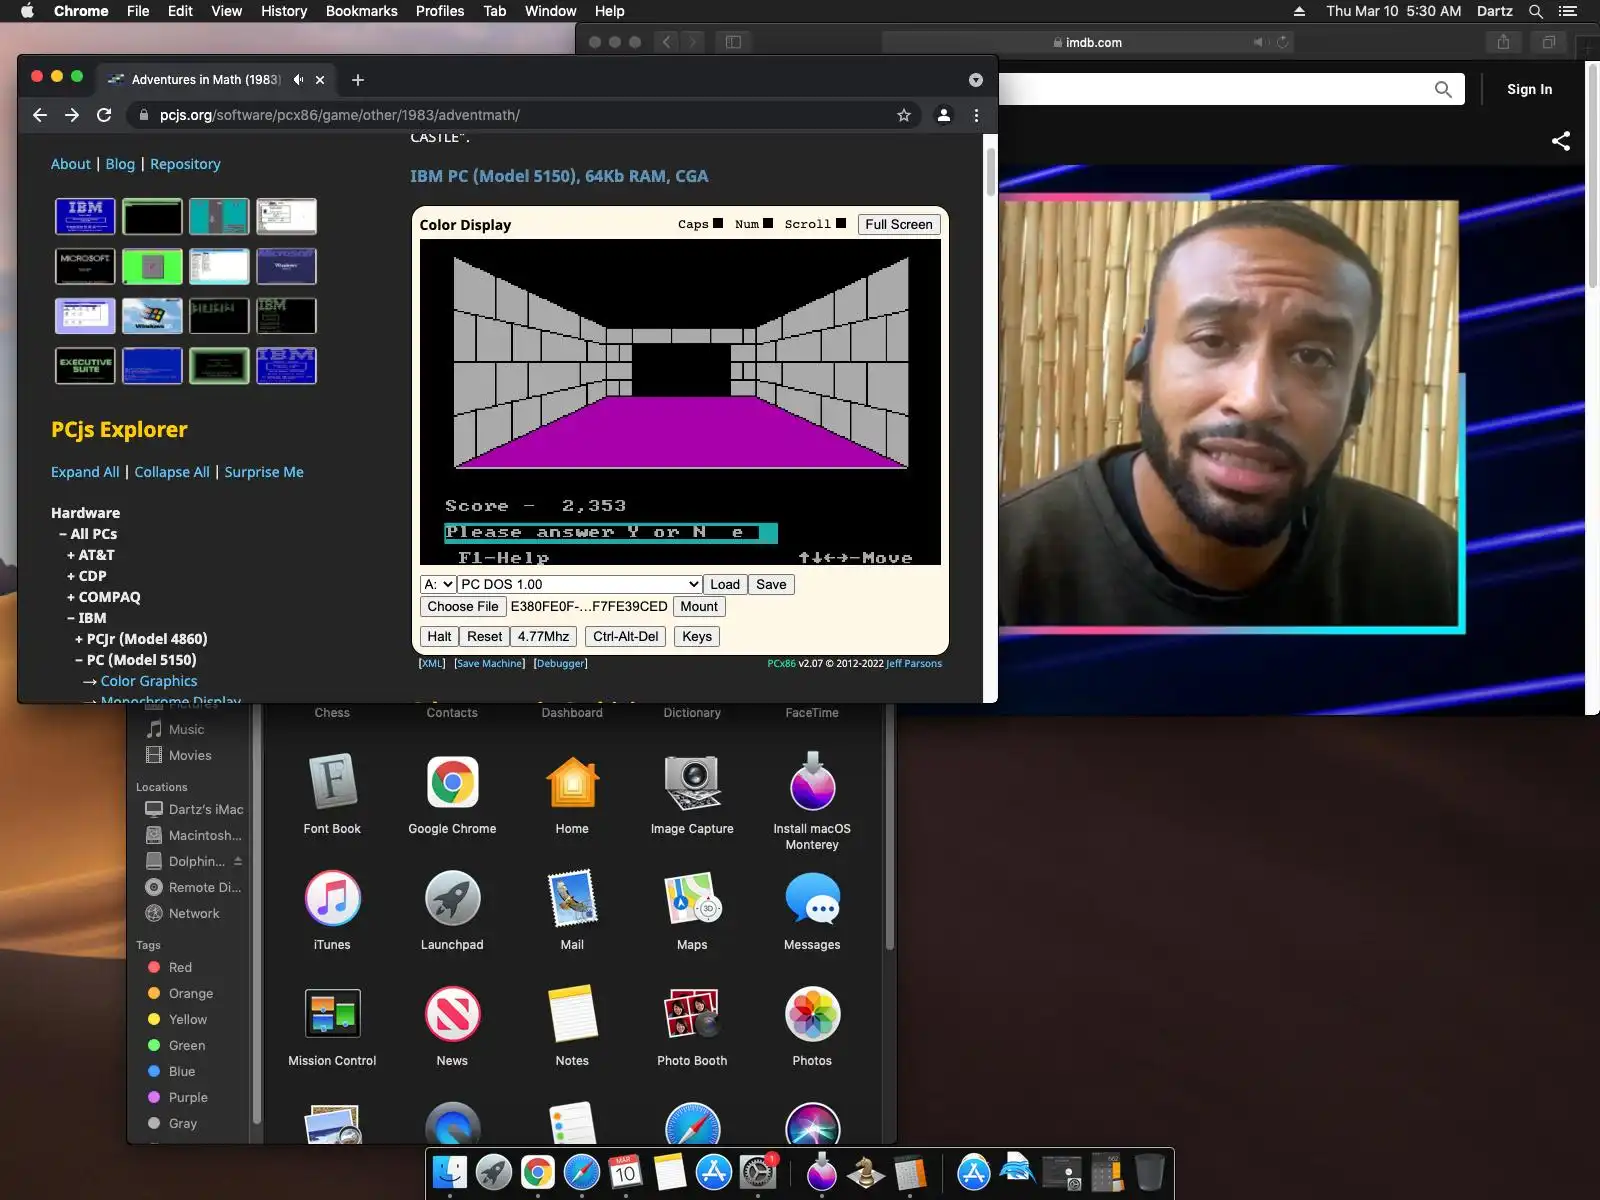Click the share icon on the IMDb page

1561,141
